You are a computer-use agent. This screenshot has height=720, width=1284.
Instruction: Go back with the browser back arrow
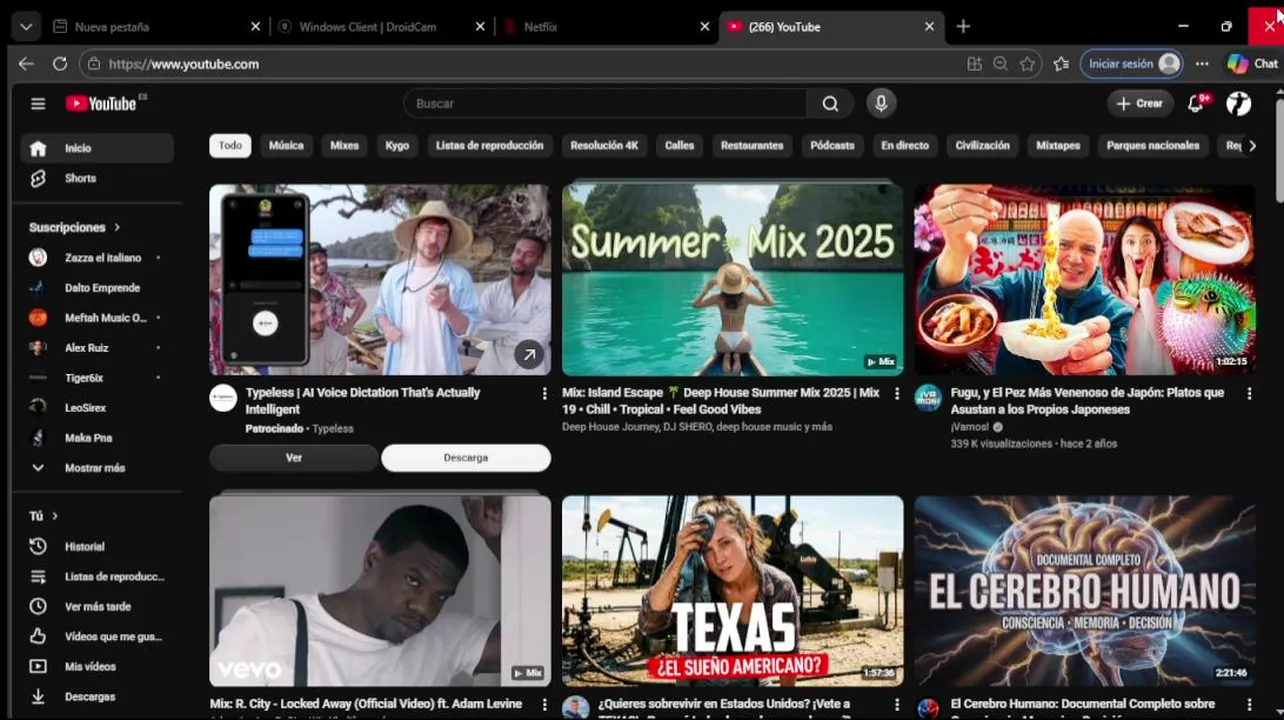(x=26, y=63)
